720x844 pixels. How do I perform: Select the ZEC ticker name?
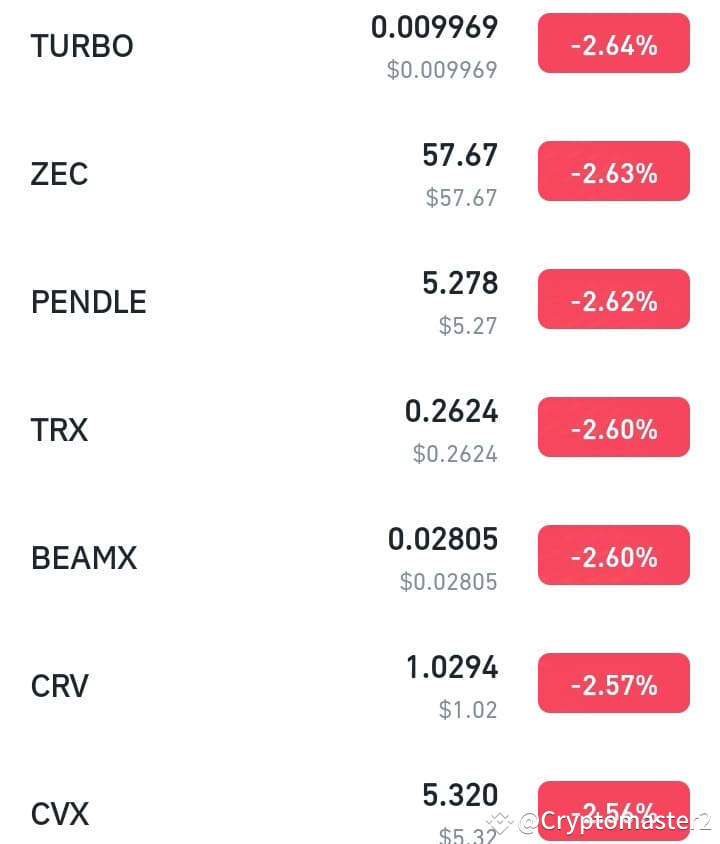(59, 174)
